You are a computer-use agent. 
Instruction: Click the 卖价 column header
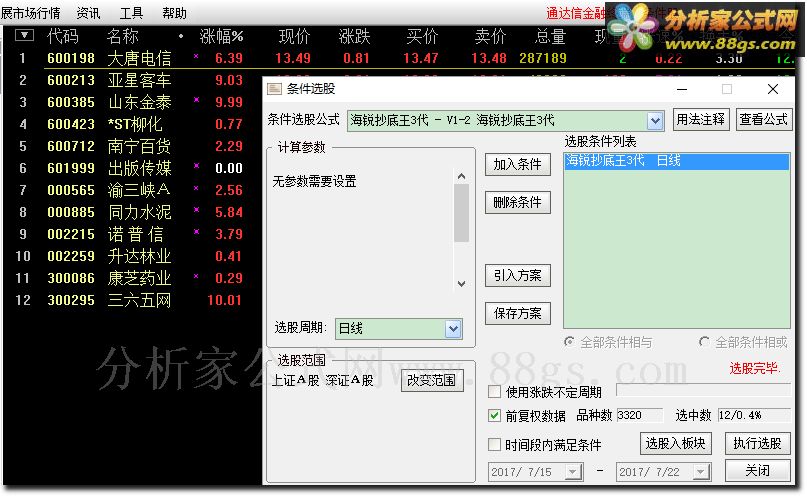click(490, 36)
